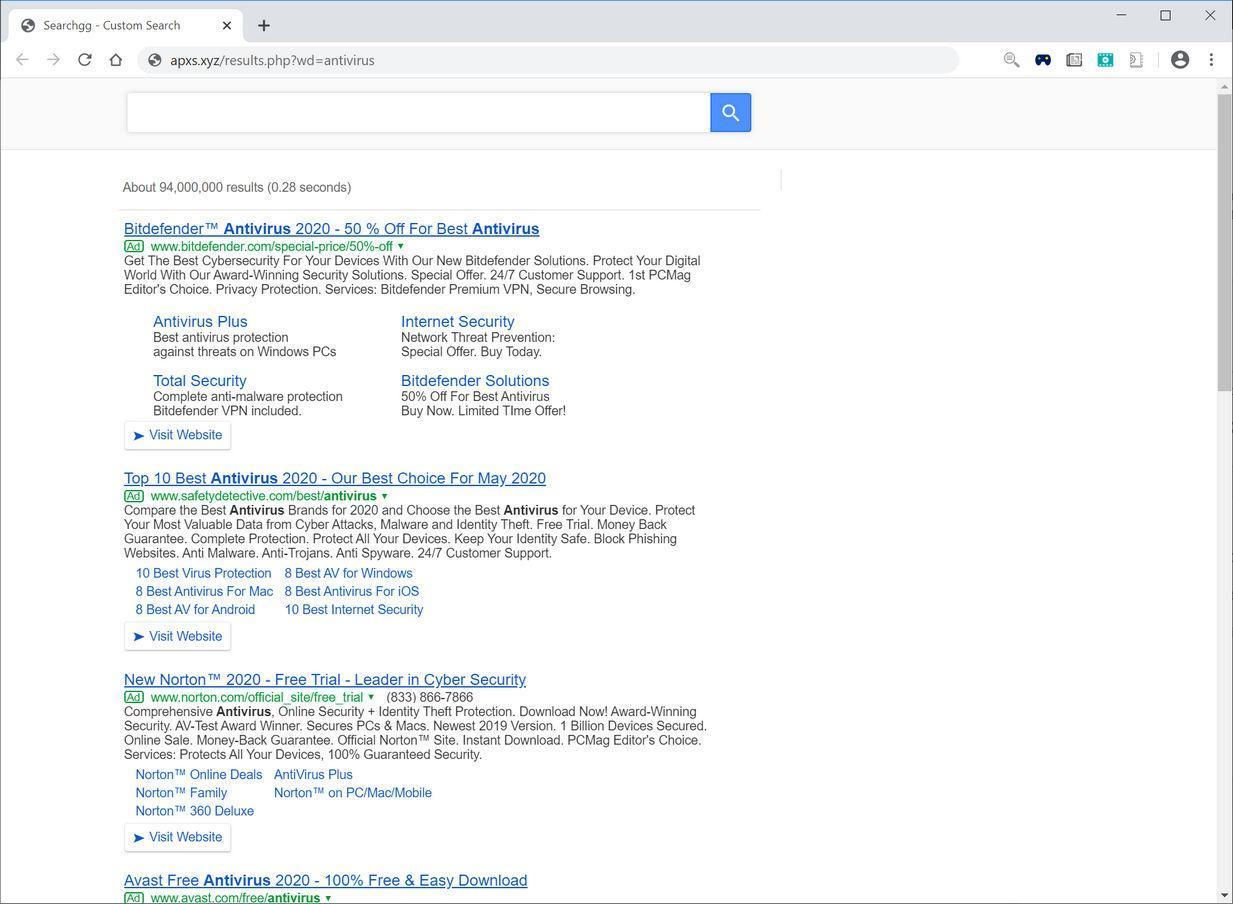This screenshot has height=904, width=1233.
Task: Click the Ad badge beside bitdefender URL
Action: (134, 246)
